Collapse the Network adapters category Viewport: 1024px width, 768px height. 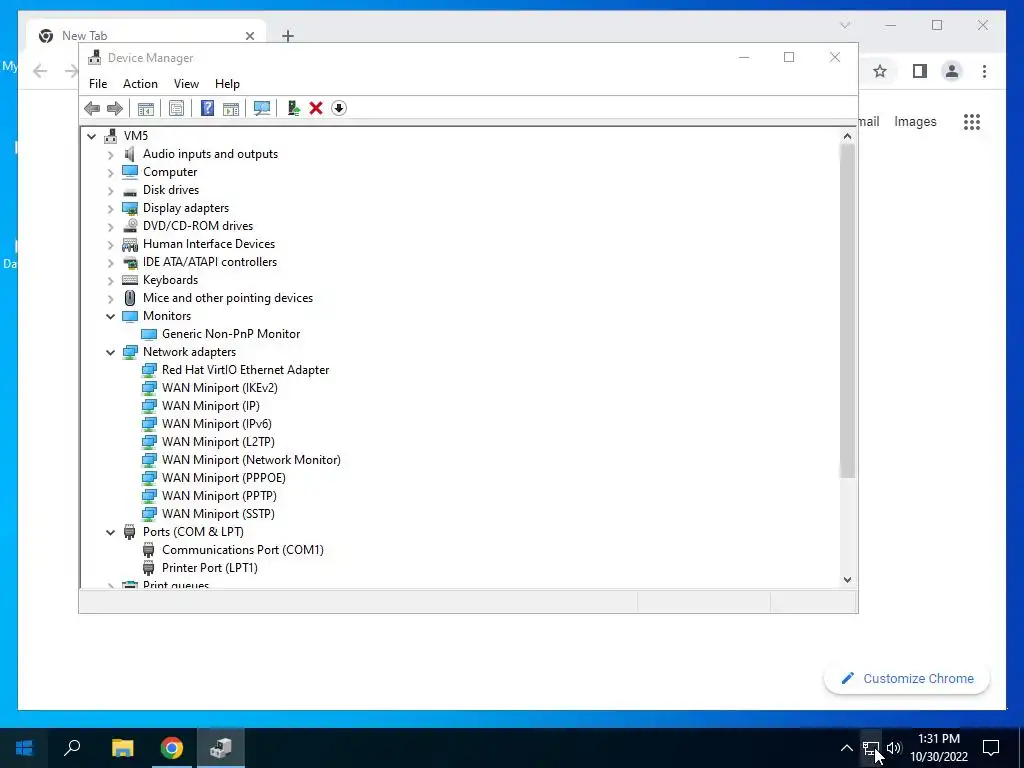tap(110, 352)
